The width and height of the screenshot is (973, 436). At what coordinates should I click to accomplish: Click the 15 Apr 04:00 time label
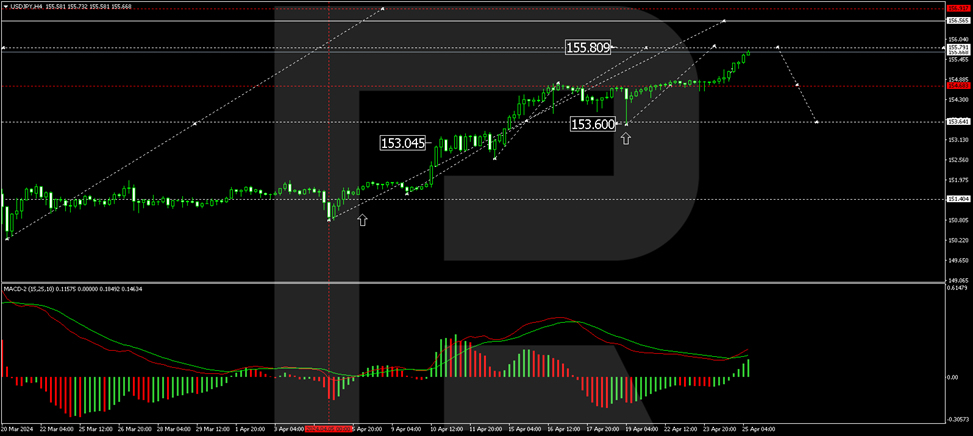(x=524, y=429)
